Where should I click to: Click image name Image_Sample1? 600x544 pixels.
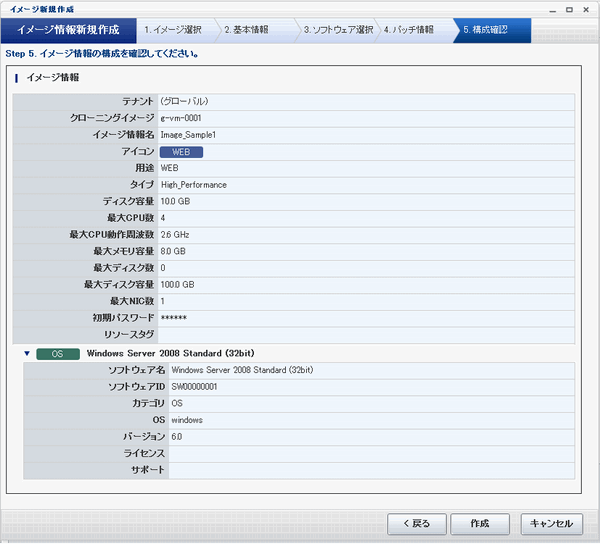pos(188,135)
